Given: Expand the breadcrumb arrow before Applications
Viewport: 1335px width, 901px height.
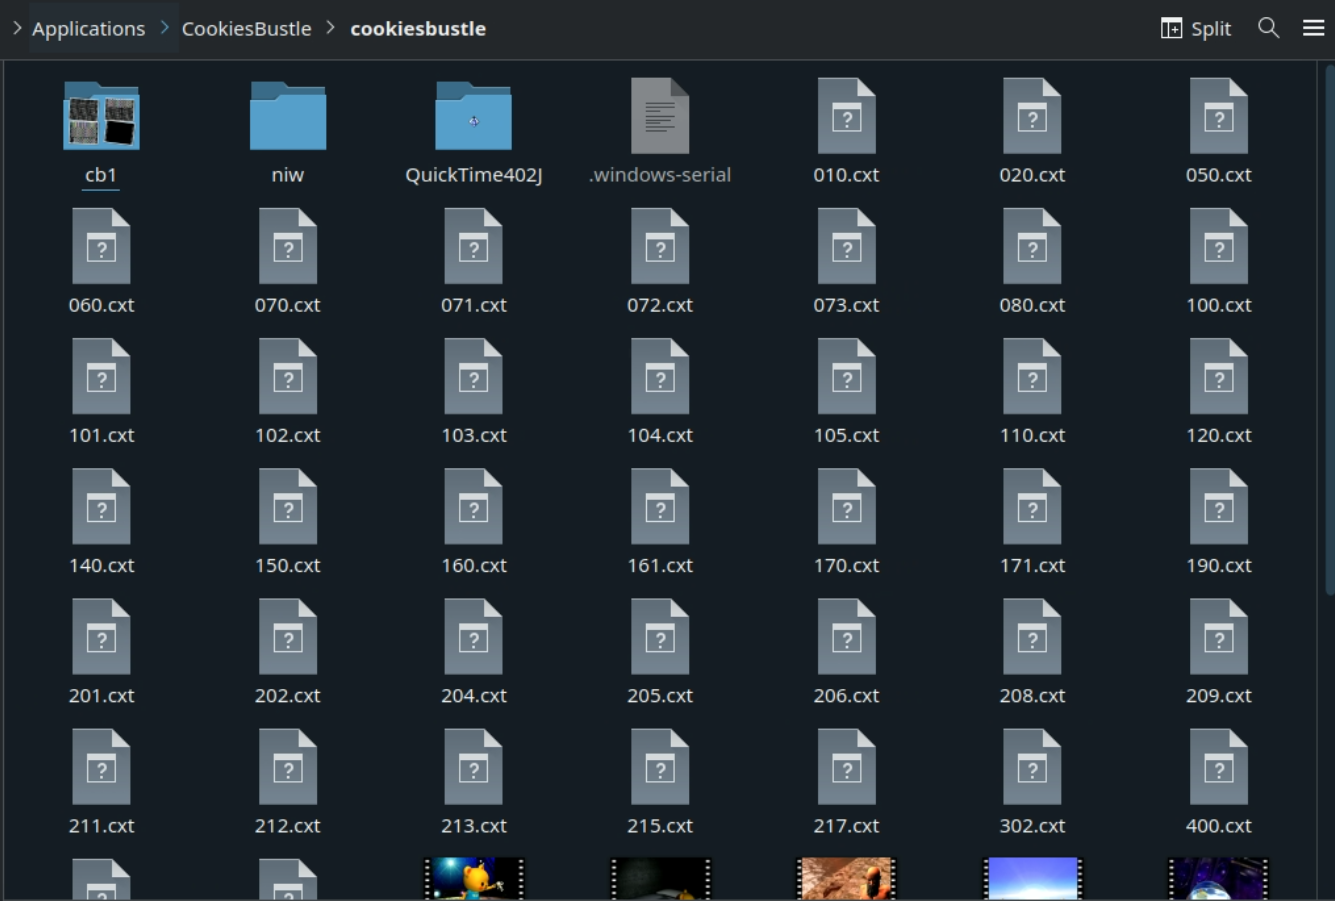Looking at the screenshot, I should tap(17, 28).
